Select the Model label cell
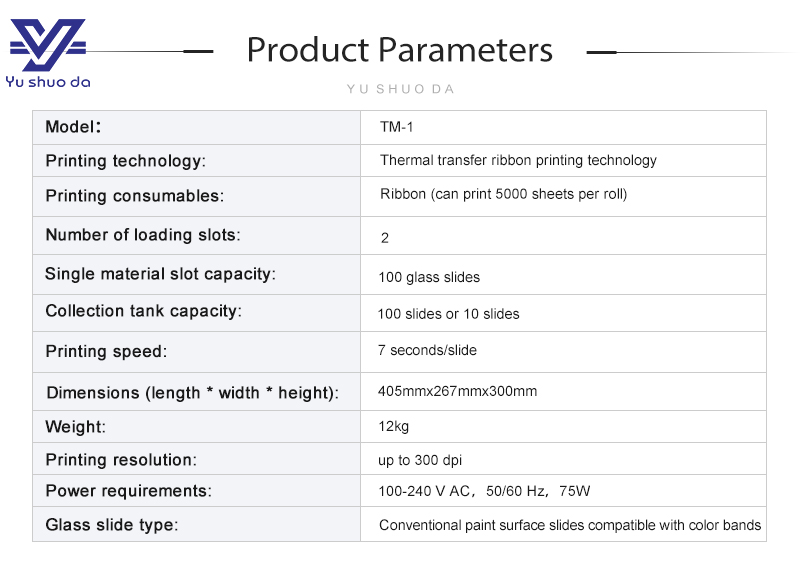This screenshot has height=582, width=800. point(73,127)
